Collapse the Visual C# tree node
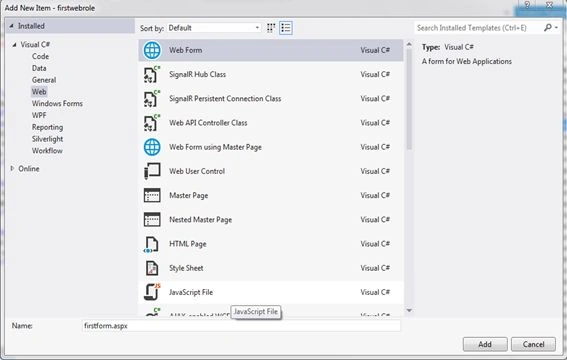The height and width of the screenshot is (360, 567). pos(14,45)
